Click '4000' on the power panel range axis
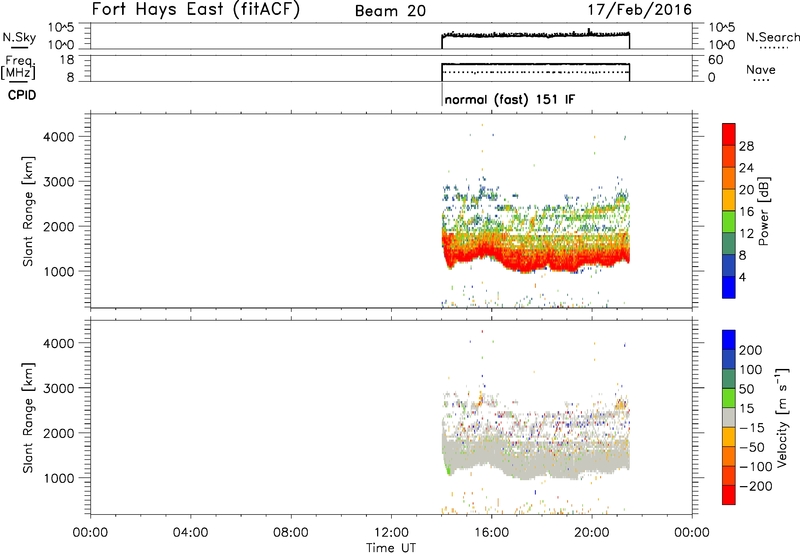 59,137
